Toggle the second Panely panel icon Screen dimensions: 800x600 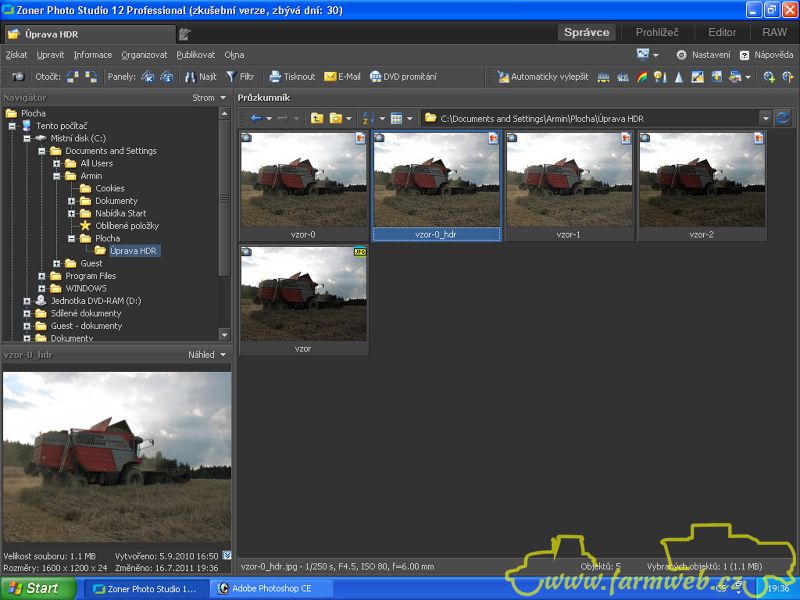[x=167, y=76]
